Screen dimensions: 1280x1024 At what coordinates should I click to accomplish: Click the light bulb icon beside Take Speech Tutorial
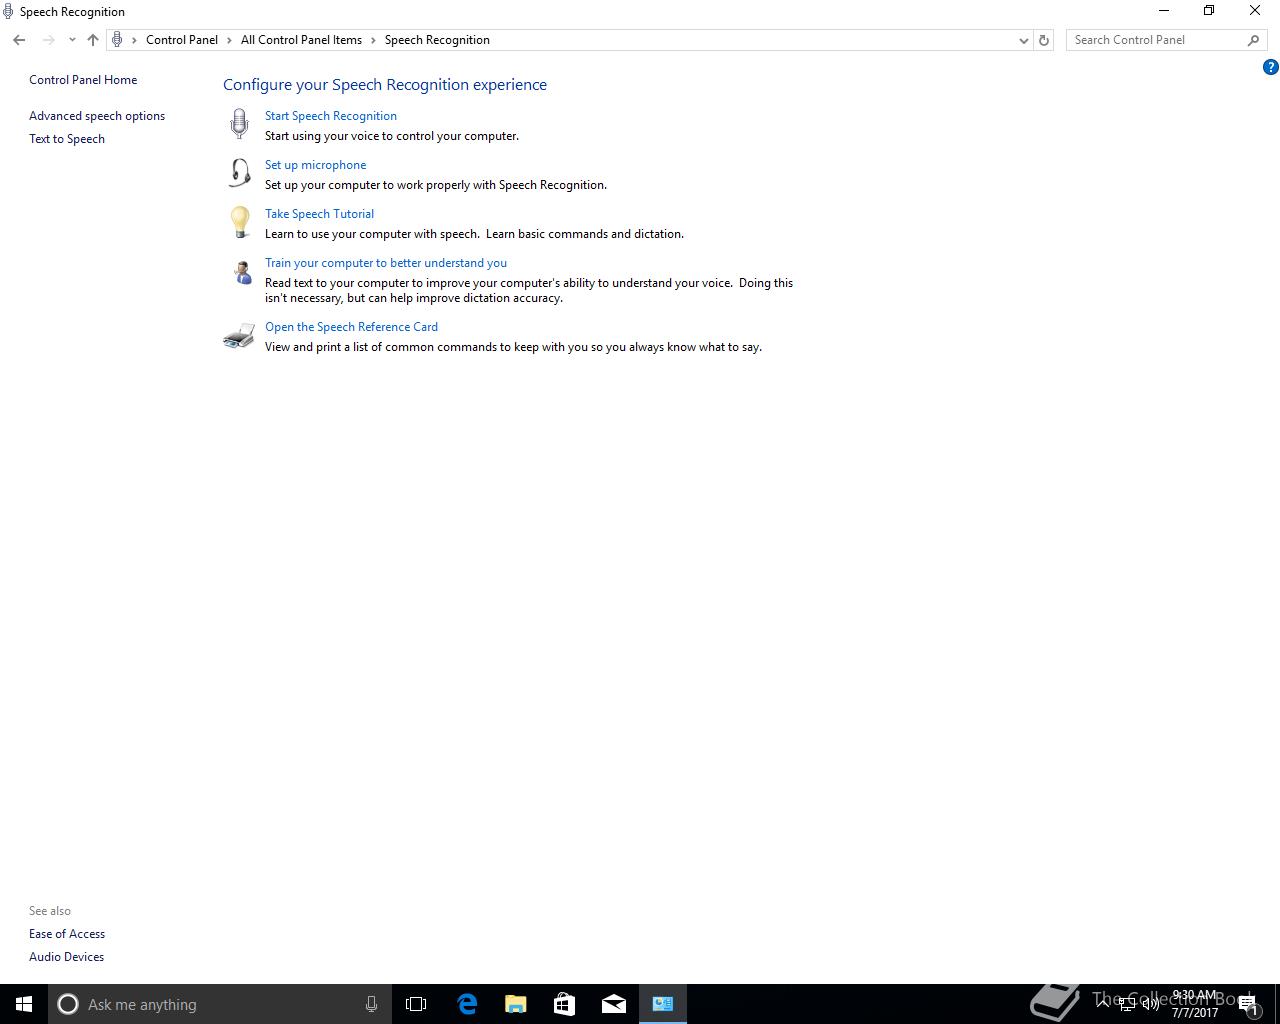pos(239,222)
